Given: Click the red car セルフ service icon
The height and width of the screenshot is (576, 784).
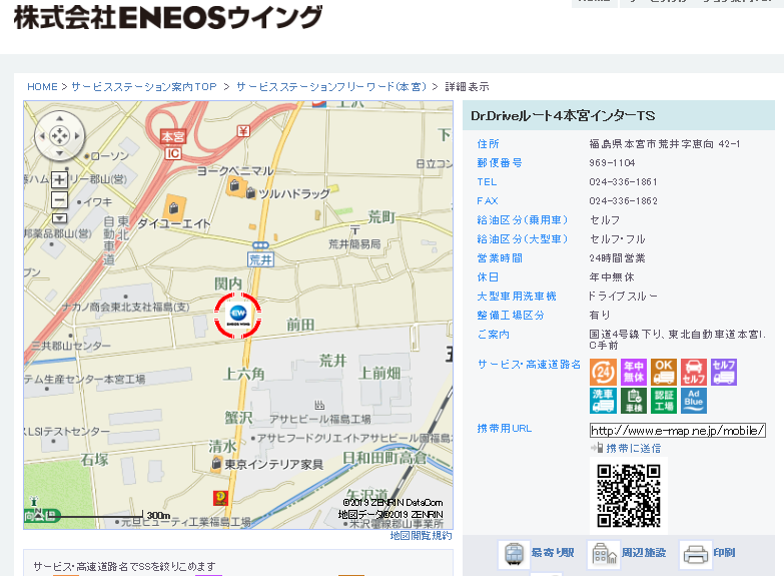Looking at the screenshot, I should (694, 372).
